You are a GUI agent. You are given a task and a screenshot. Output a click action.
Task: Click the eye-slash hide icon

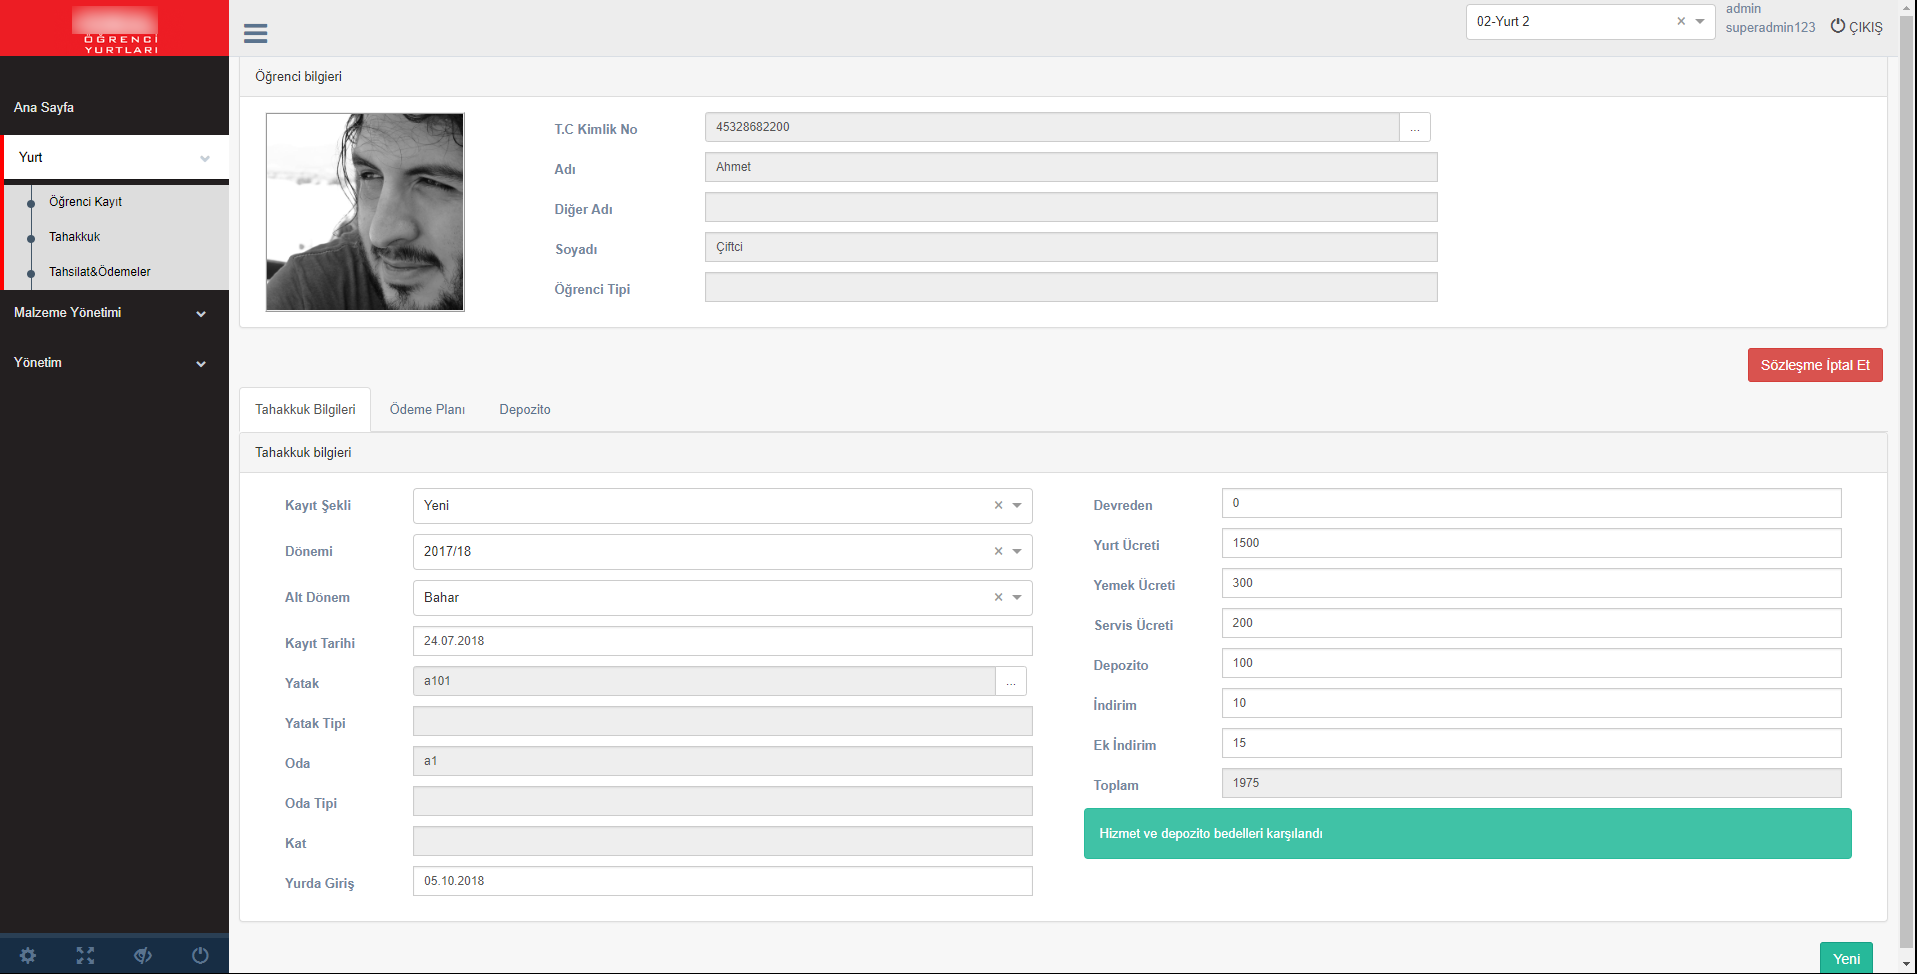point(143,955)
